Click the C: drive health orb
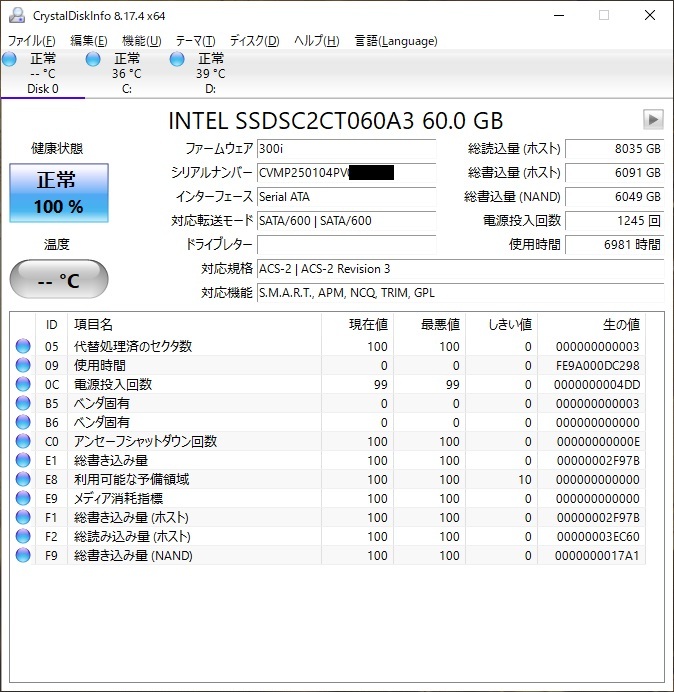 tap(93, 59)
